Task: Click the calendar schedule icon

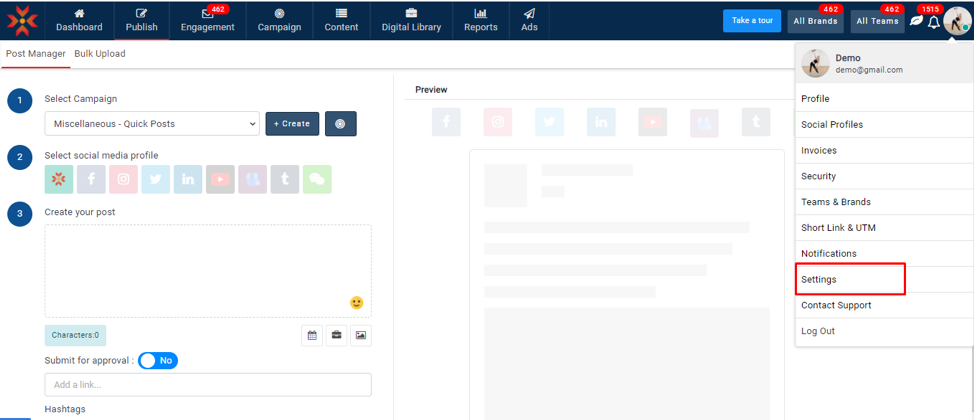Action: pyautogui.click(x=312, y=335)
